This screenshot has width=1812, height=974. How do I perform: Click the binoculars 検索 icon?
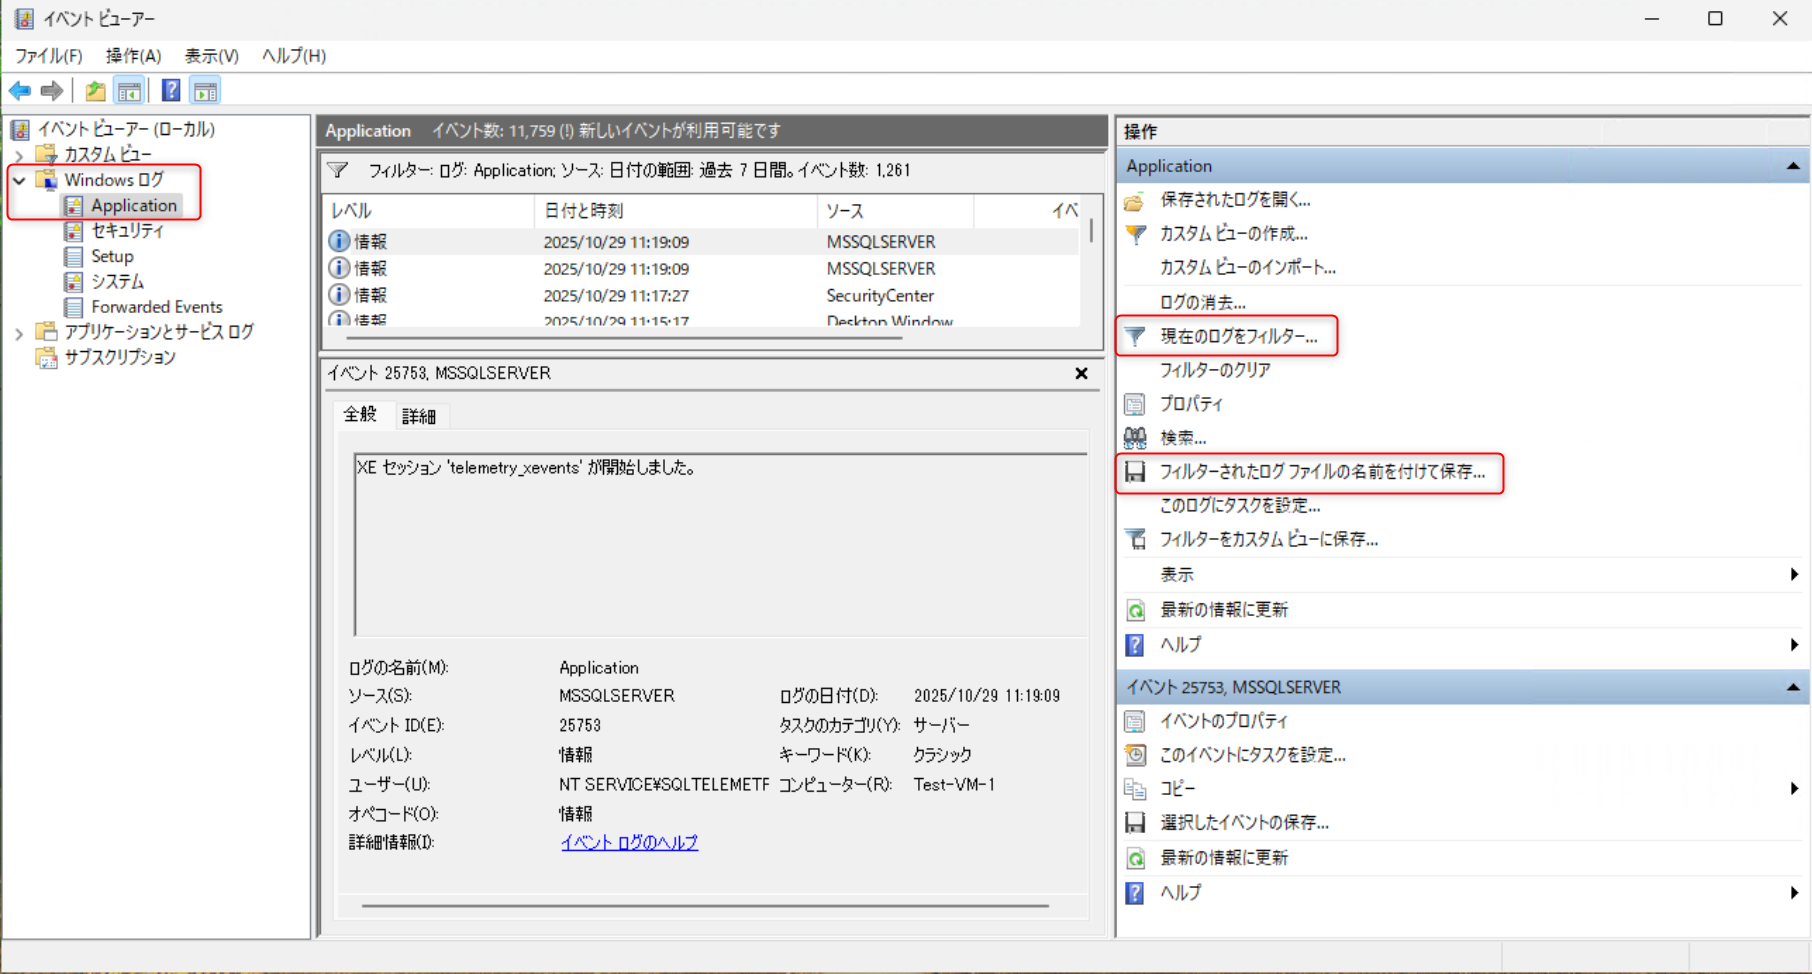coord(1135,438)
